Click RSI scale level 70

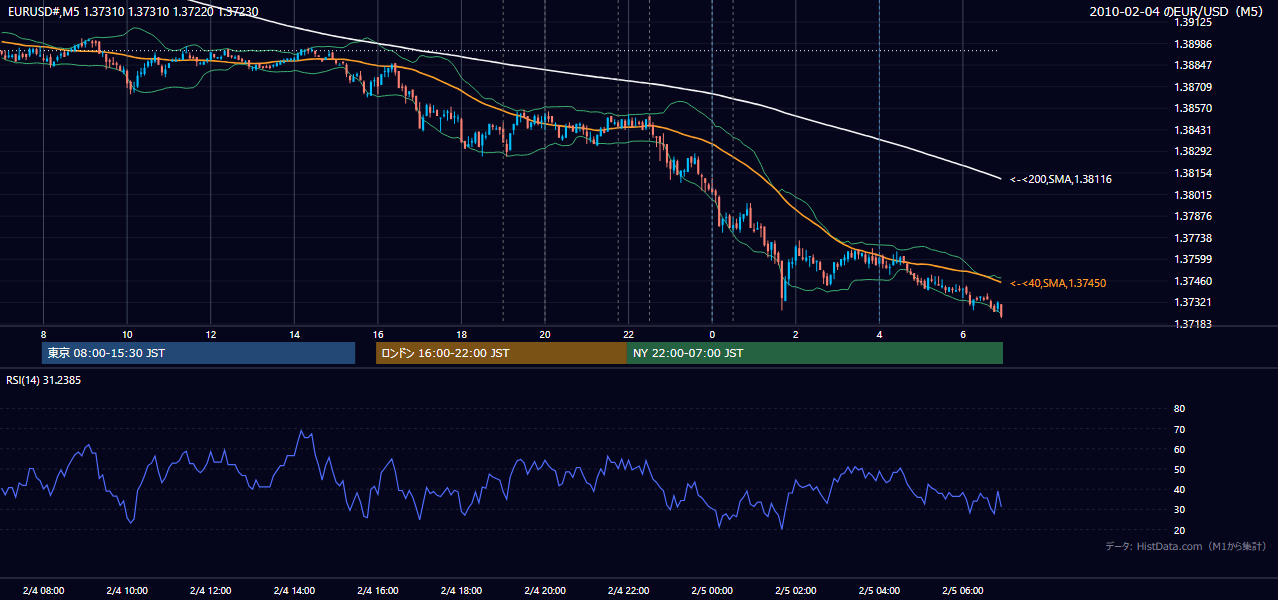coord(1179,429)
